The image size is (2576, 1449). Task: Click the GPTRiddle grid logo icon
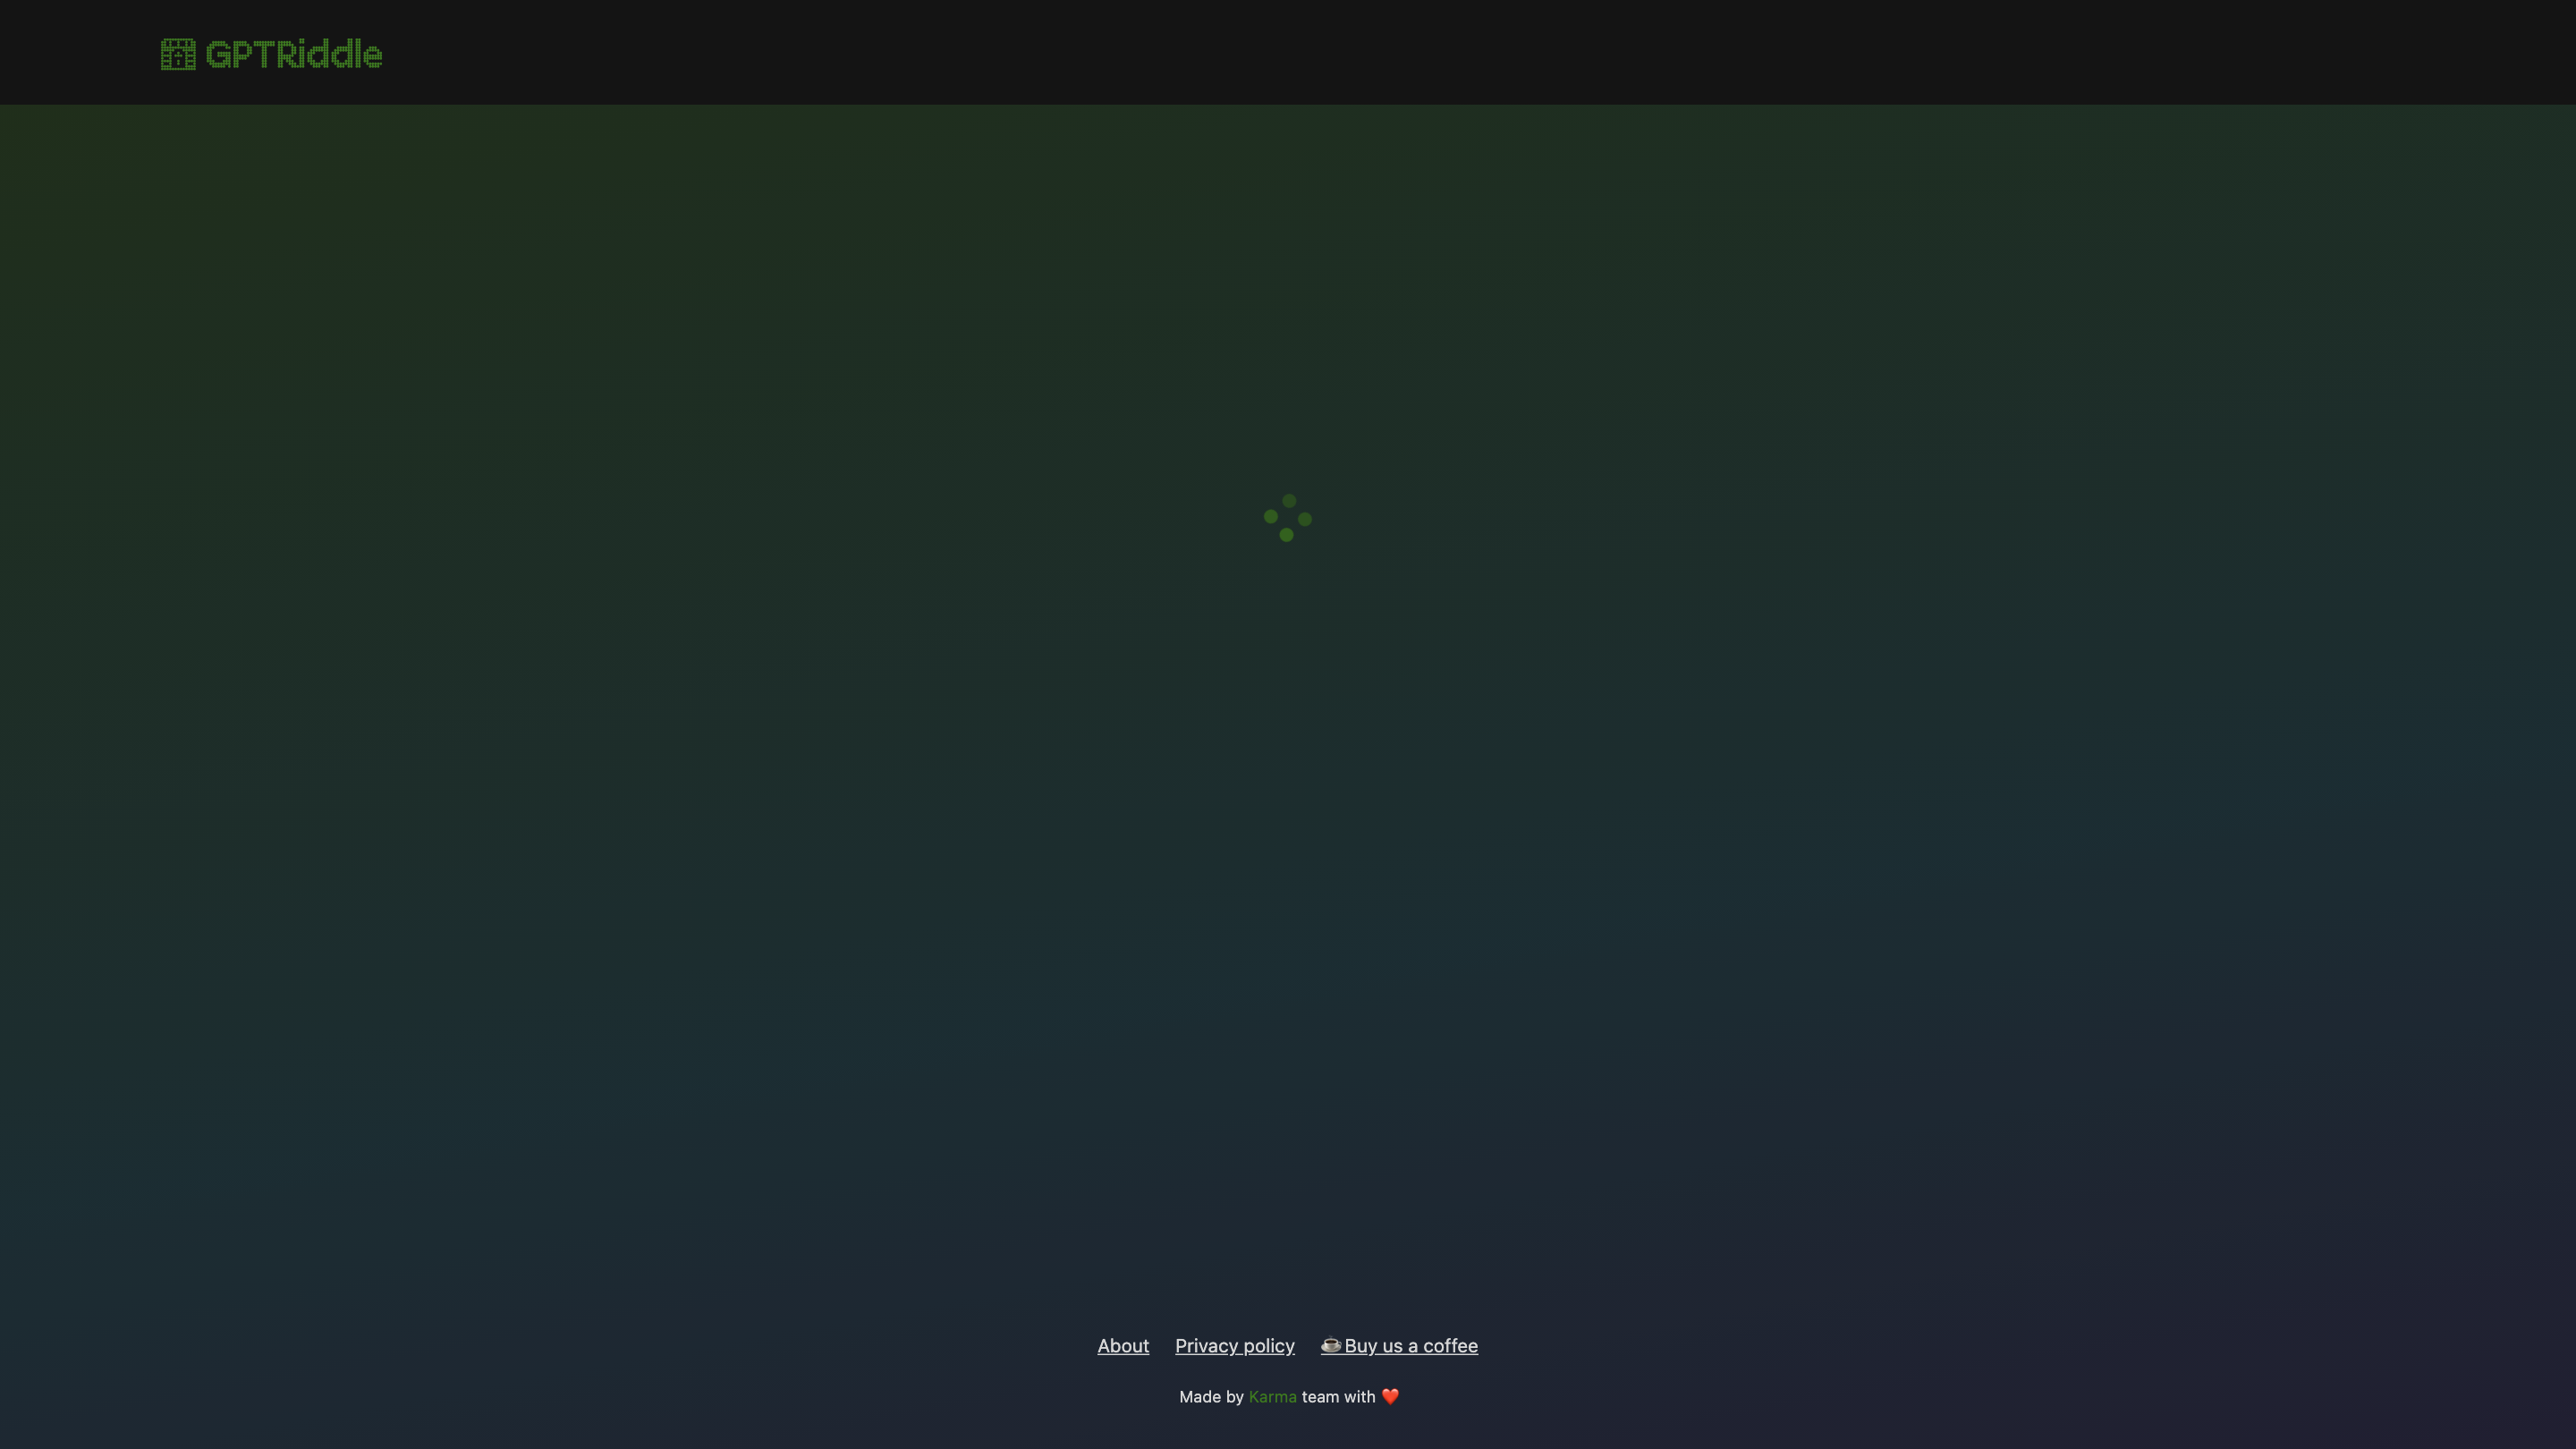[x=178, y=54]
